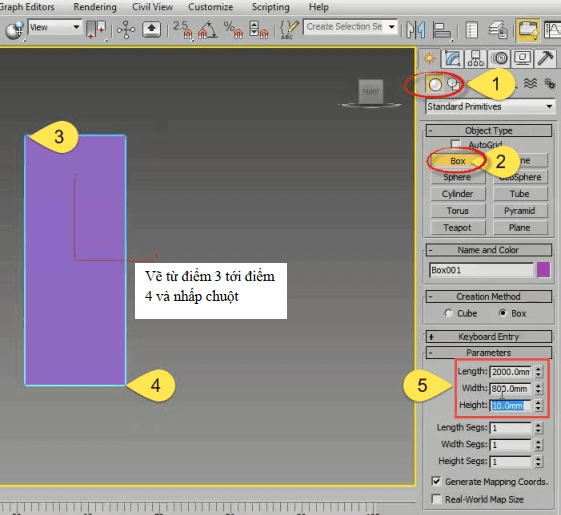561x515 pixels.
Task: Open the Curve Editor icon
Action: [552, 30]
